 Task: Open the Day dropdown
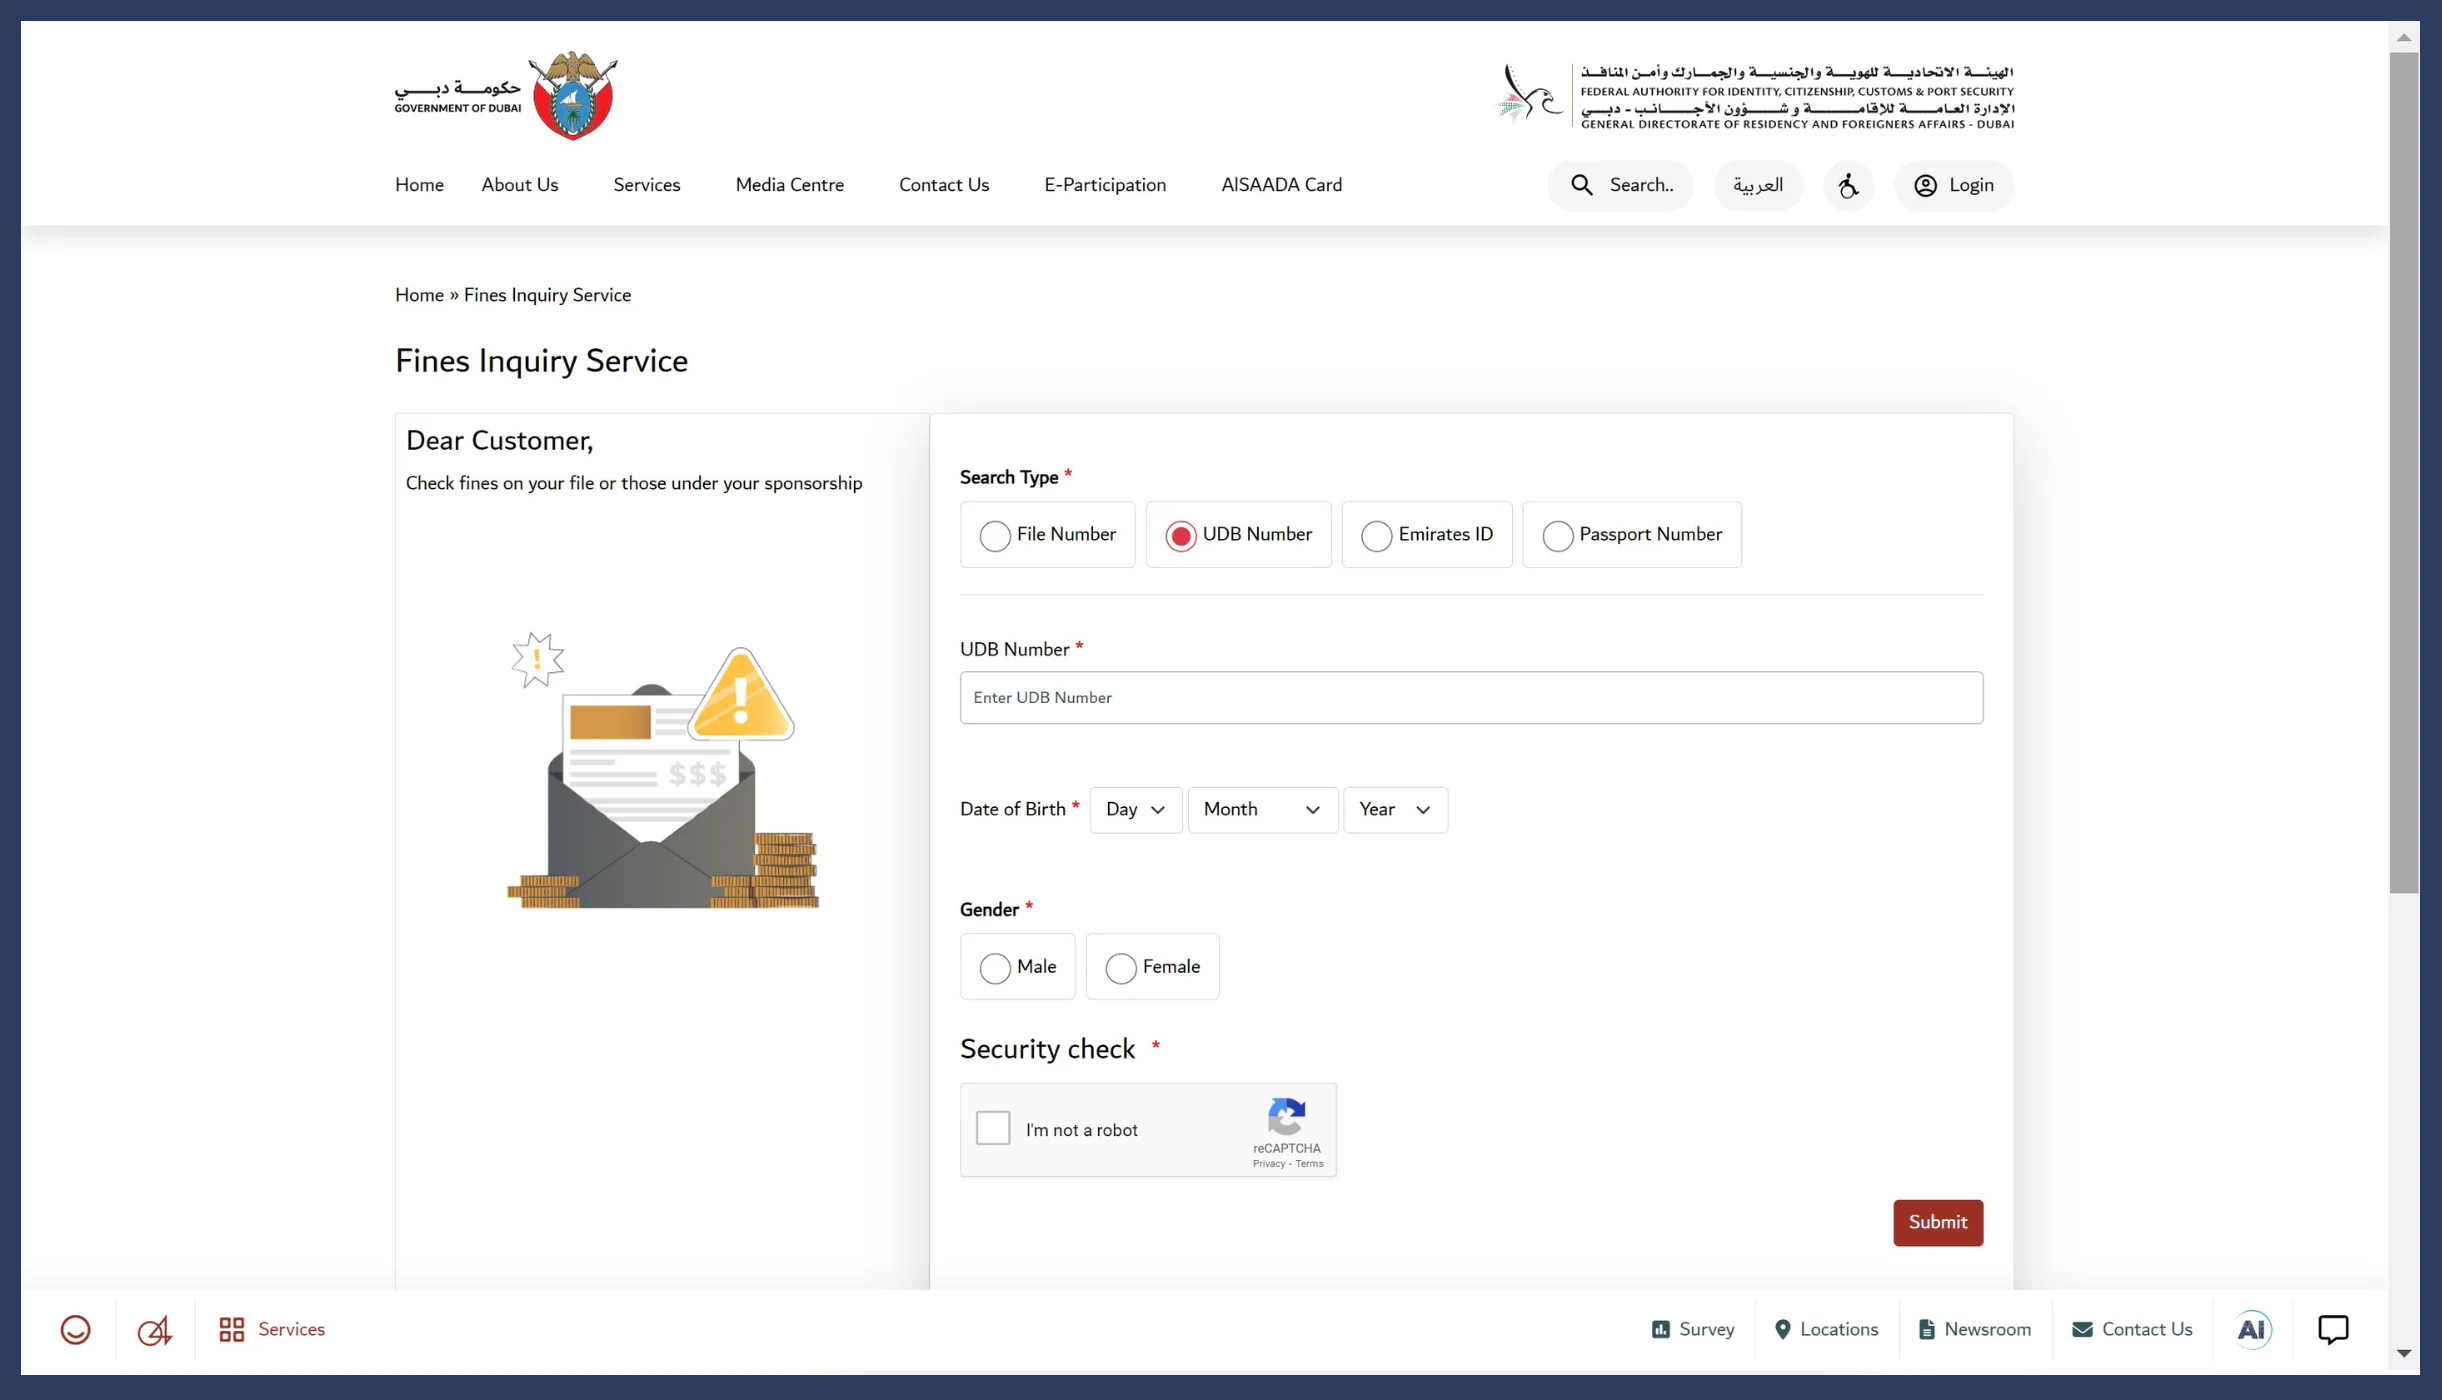pos(1135,810)
